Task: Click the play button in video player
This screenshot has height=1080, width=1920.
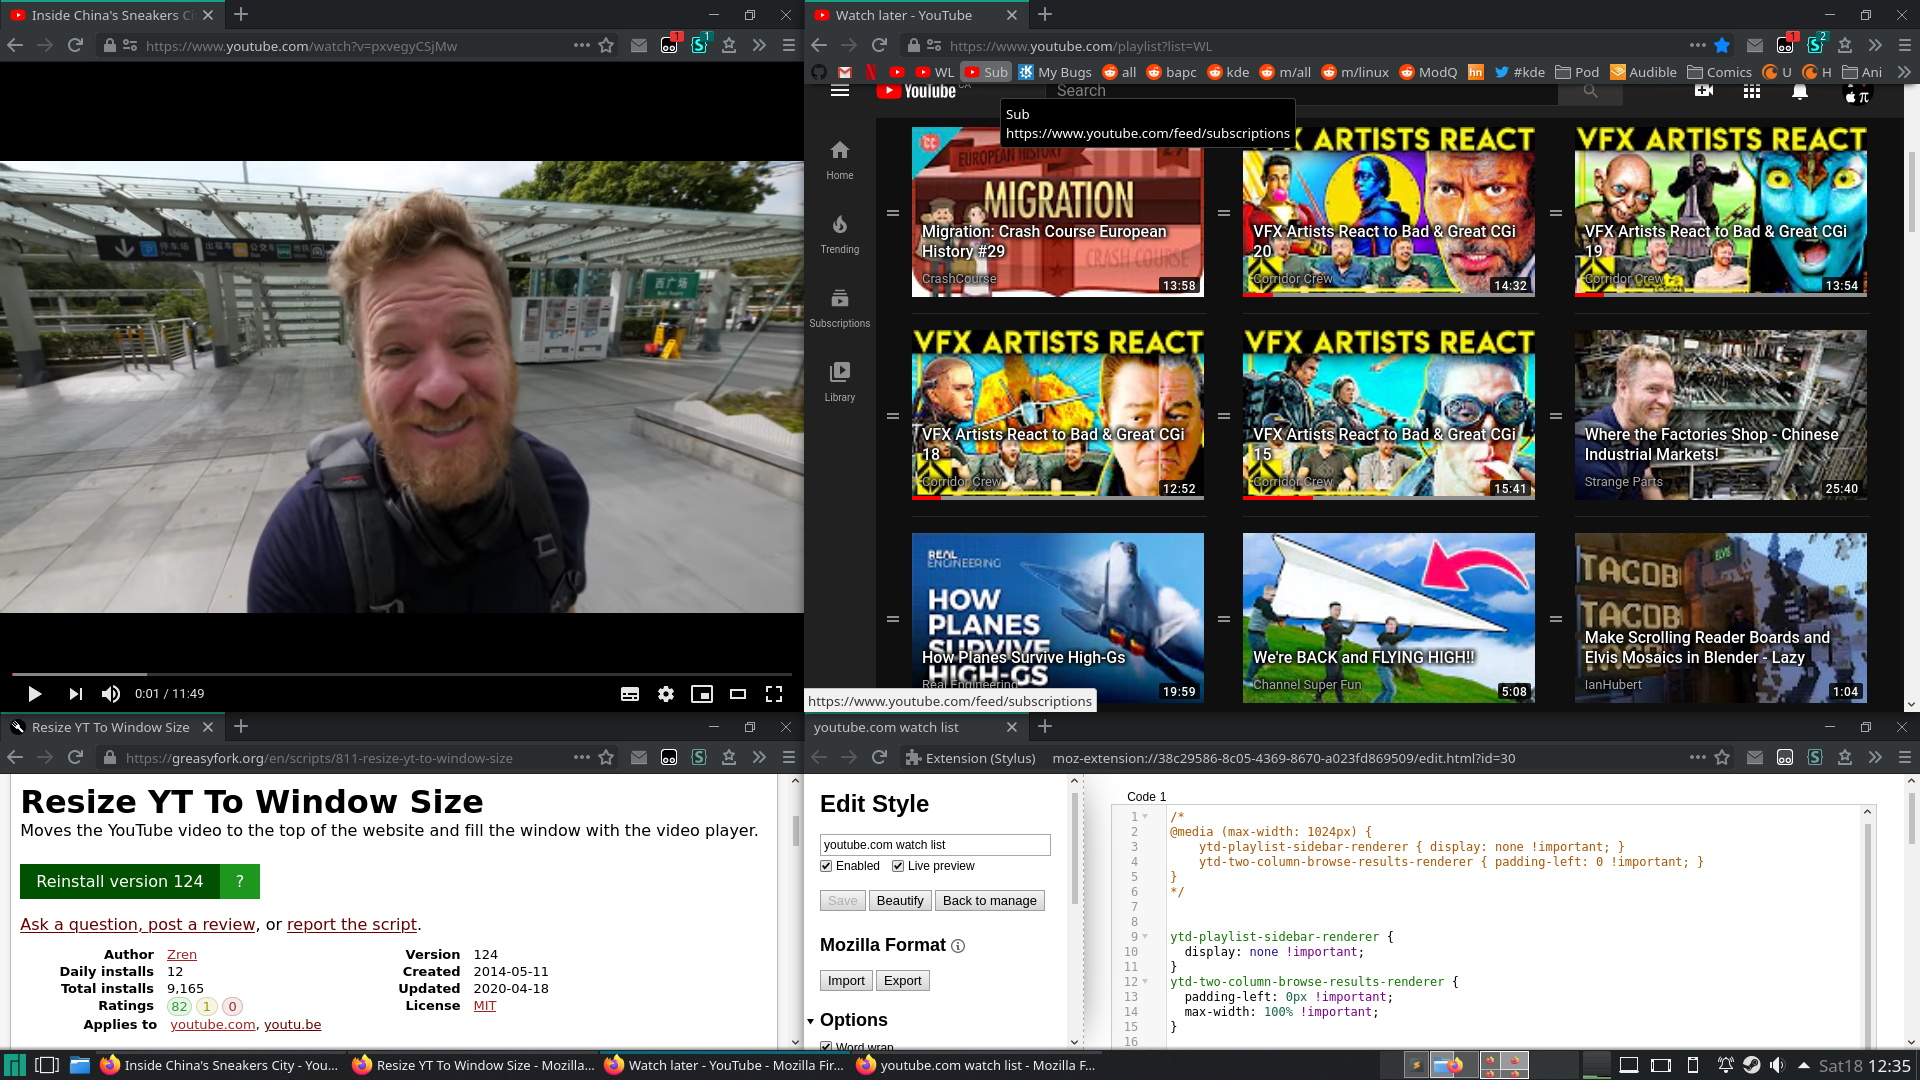Action: click(x=34, y=694)
